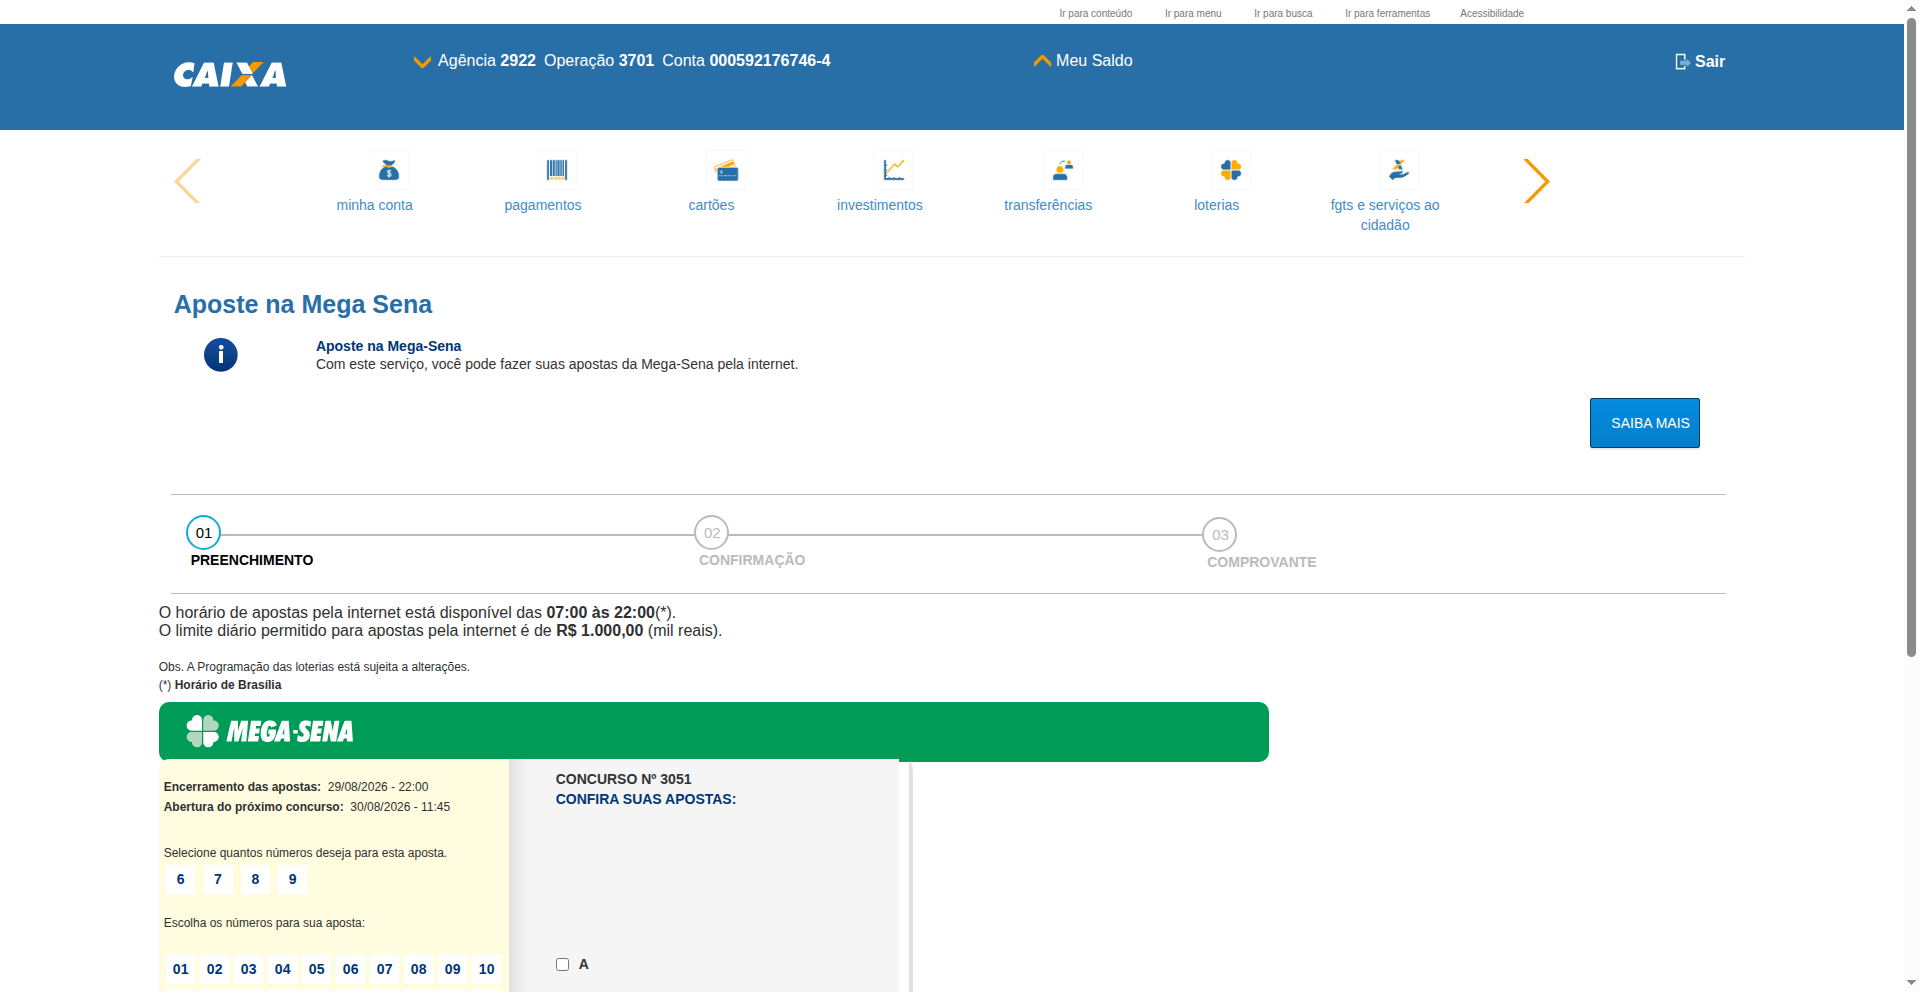1919x992 pixels.
Task: Click the blue information icon
Action: click(x=221, y=355)
